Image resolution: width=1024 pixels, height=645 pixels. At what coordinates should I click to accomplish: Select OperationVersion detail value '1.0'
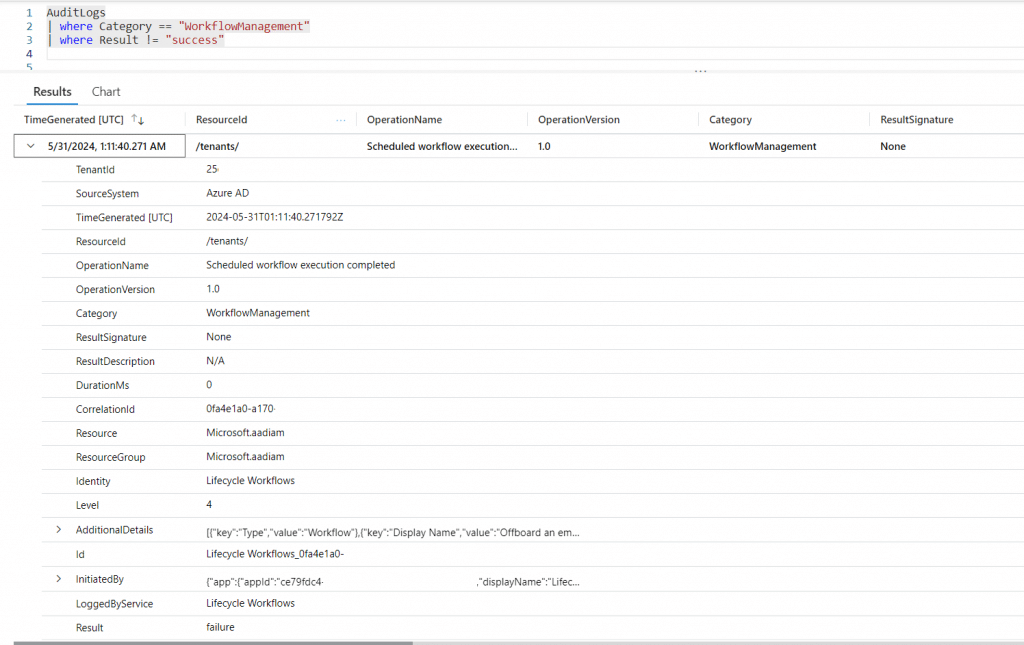point(213,289)
